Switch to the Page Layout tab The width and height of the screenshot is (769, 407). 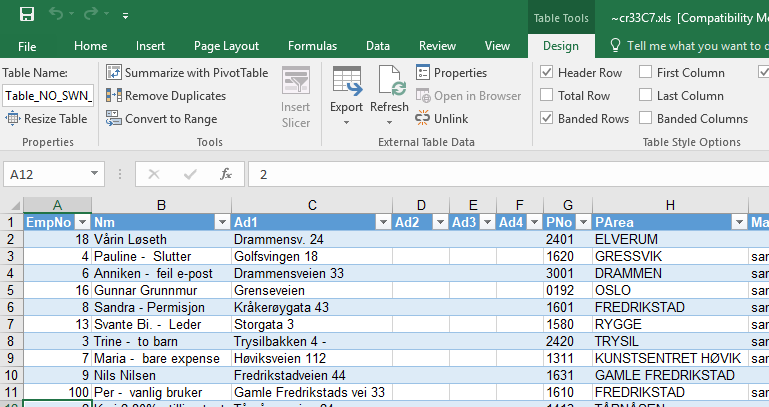(226, 46)
